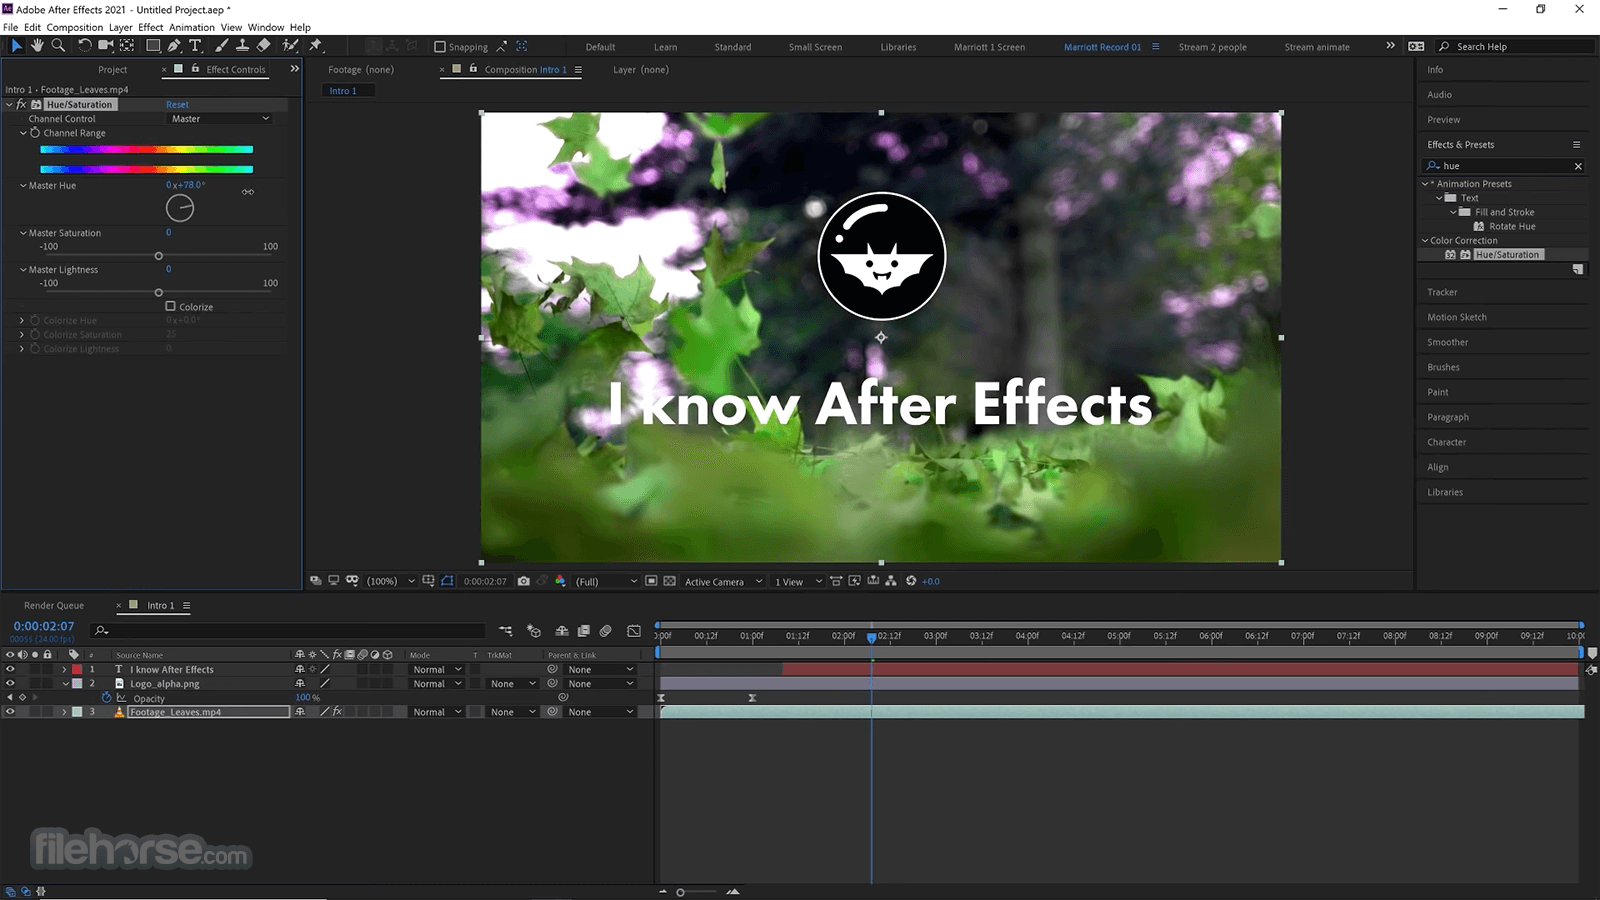Screen dimensions: 1600x900
Task: Click the Show Channel RGB color icon
Action: (x=560, y=581)
